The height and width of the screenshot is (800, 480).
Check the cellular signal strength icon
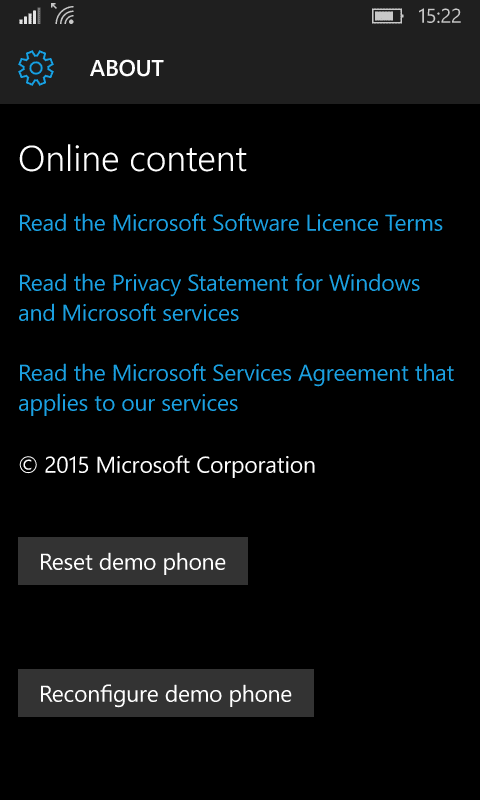[x=30, y=17]
